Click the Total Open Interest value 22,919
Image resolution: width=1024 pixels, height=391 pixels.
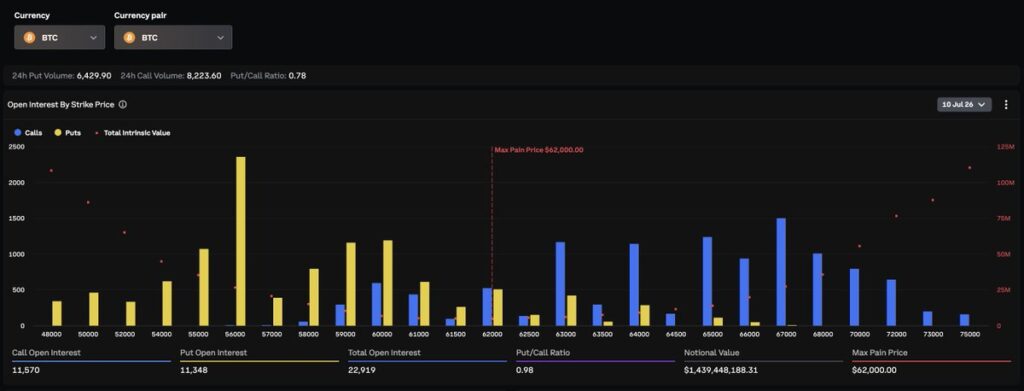pyautogui.click(x=362, y=370)
